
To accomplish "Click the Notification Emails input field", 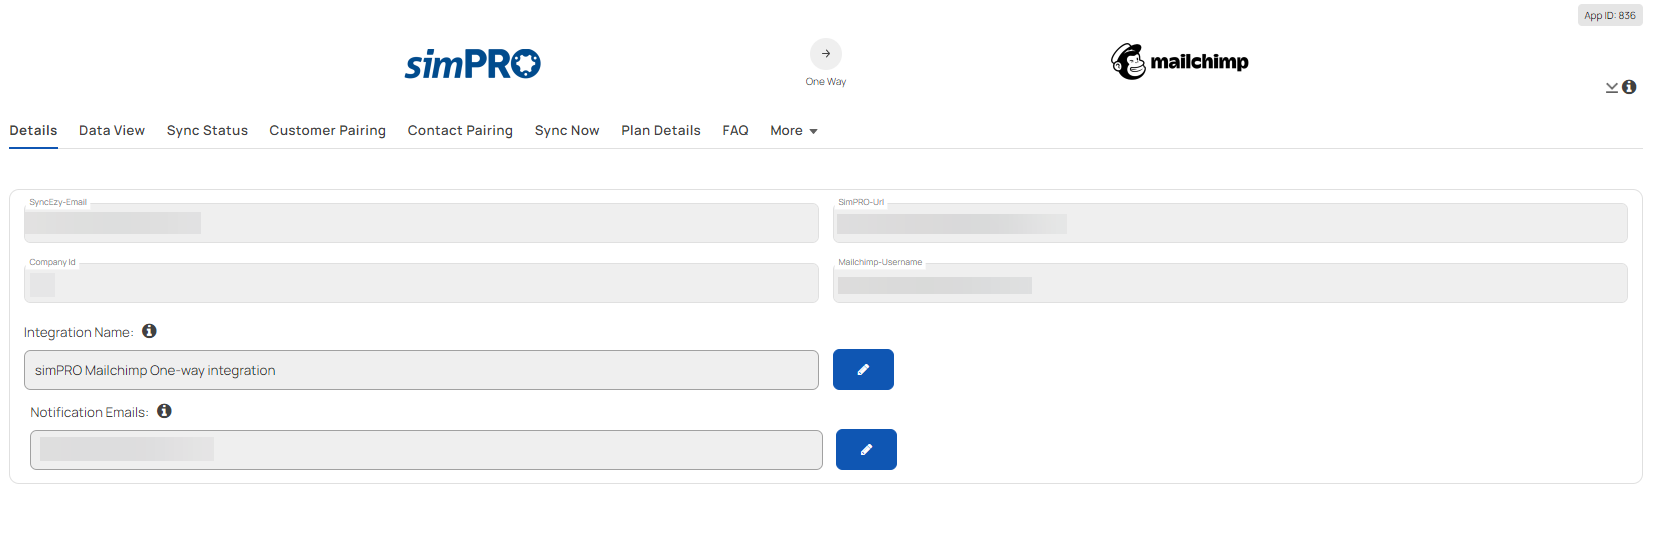I will 426,450.
